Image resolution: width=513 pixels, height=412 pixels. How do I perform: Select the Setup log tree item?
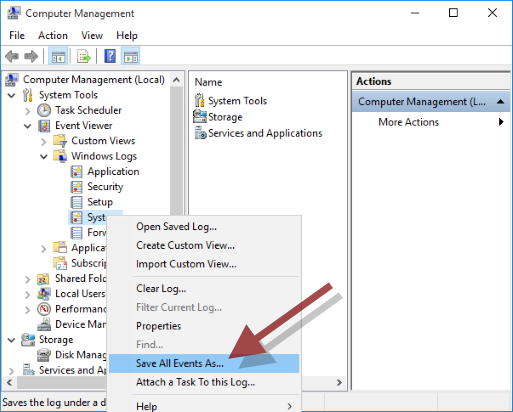[100, 202]
